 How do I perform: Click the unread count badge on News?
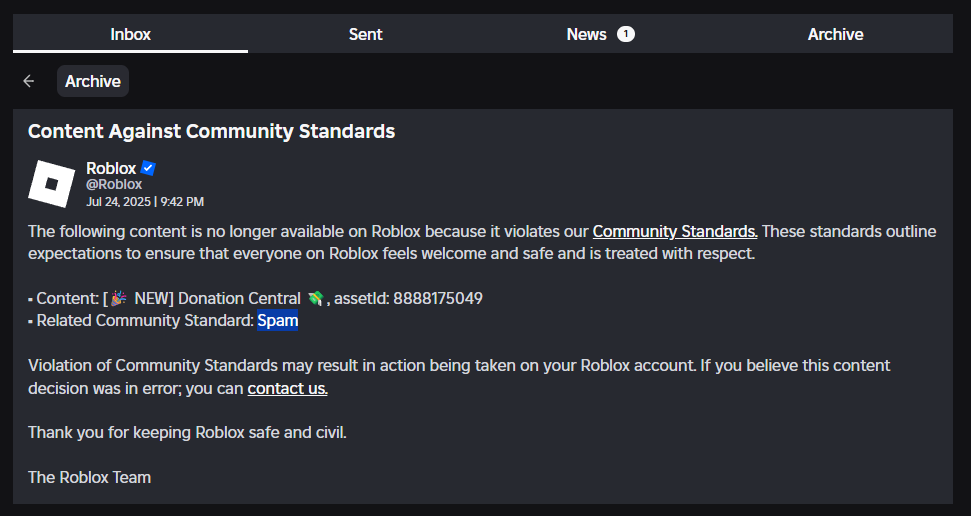point(625,34)
